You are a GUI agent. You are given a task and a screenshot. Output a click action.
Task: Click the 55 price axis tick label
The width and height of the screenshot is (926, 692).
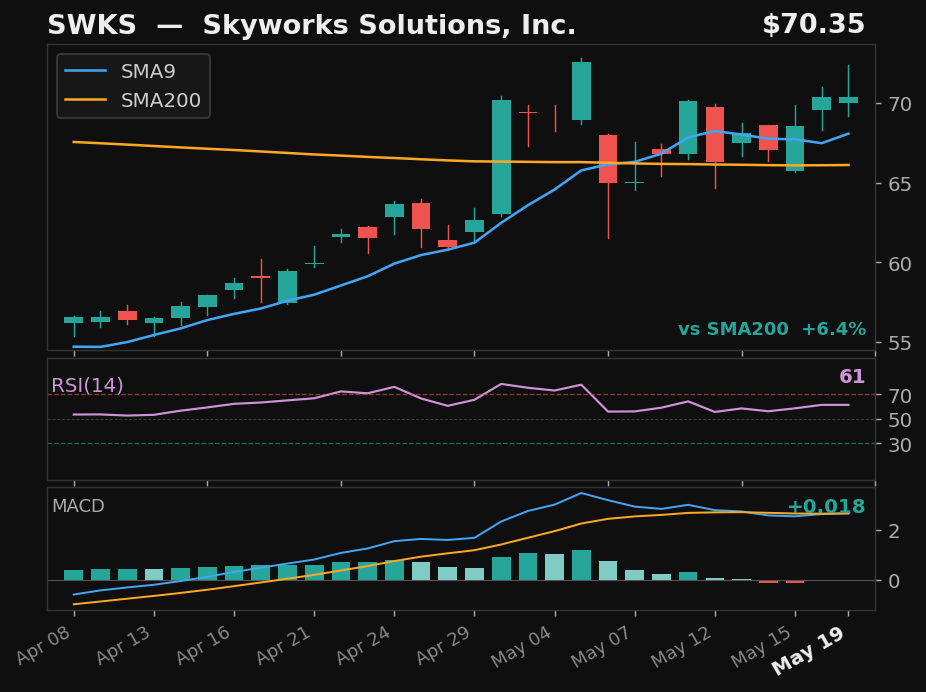click(x=899, y=343)
